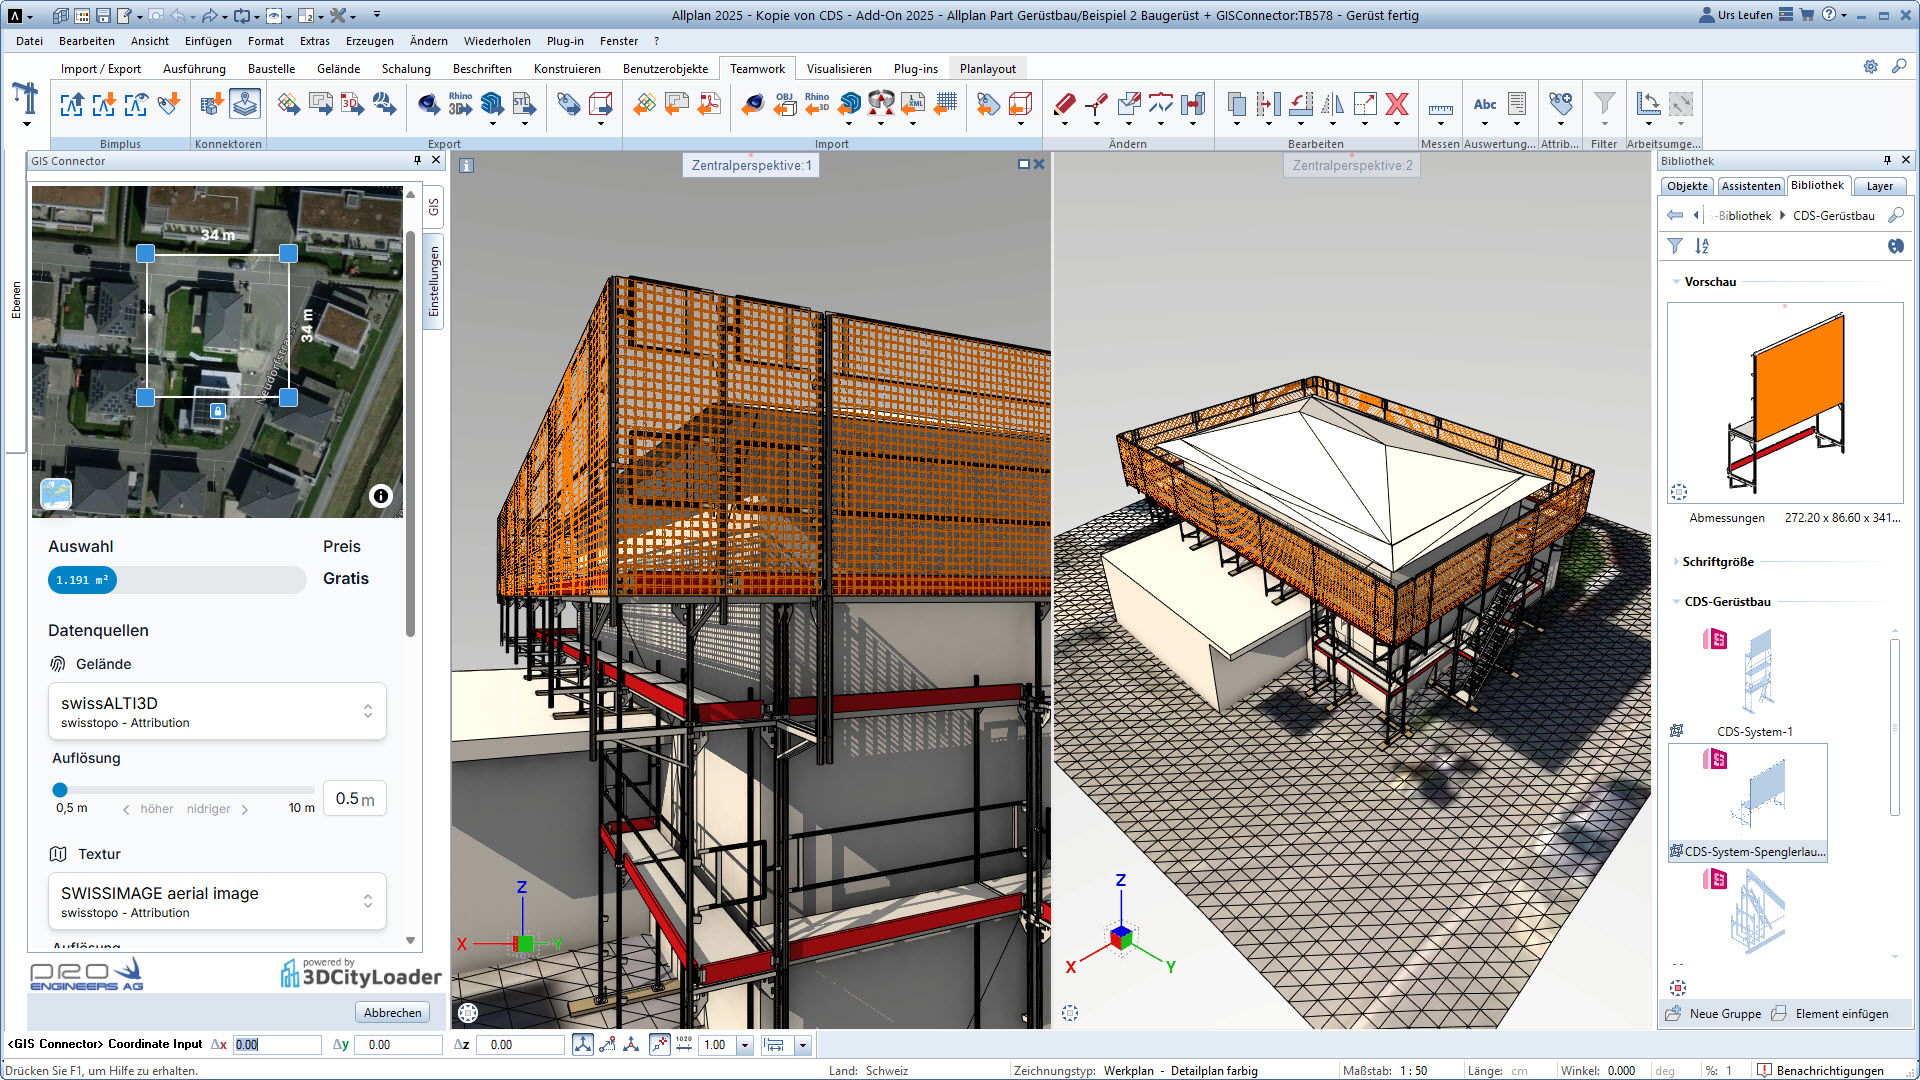Click the crane icon in the ribbon

click(x=26, y=98)
